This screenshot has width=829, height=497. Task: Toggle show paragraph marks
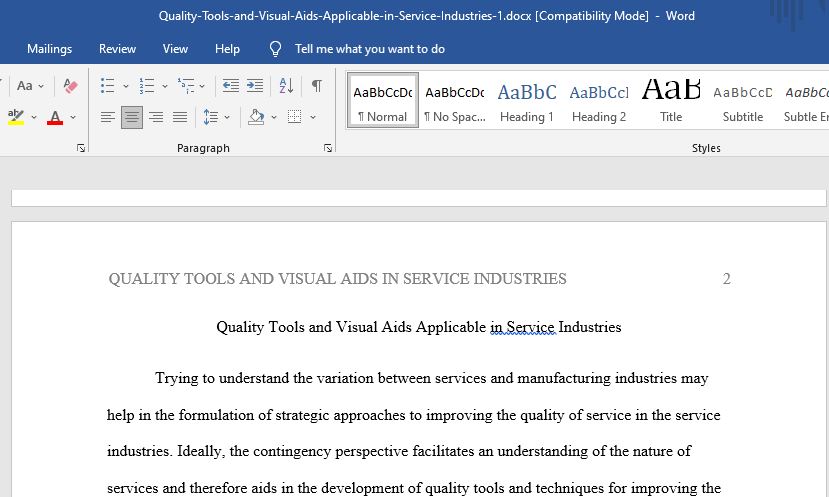coord(317,86)
